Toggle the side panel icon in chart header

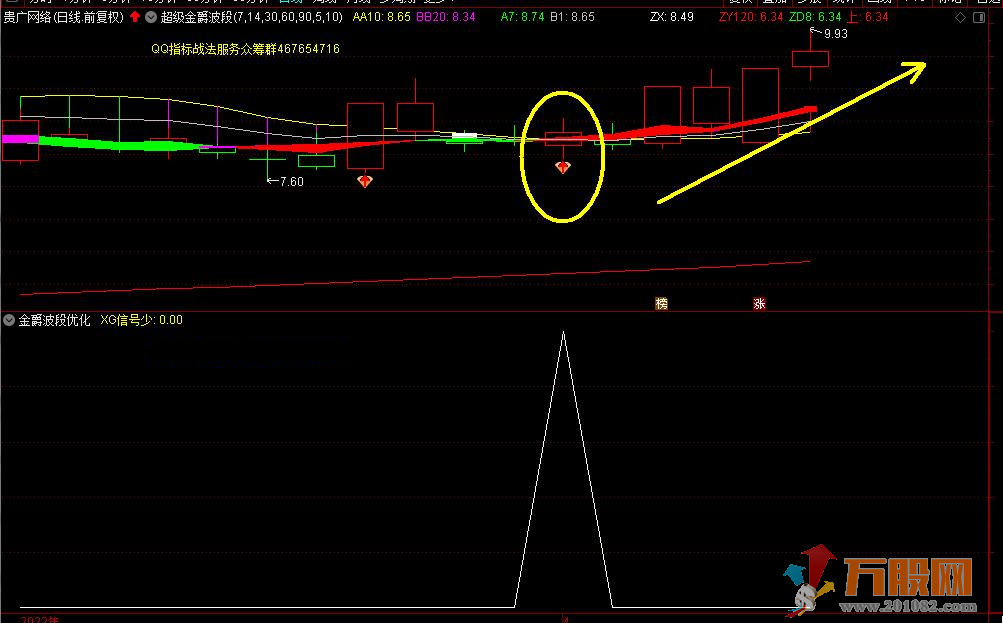[x=979, y=17]
